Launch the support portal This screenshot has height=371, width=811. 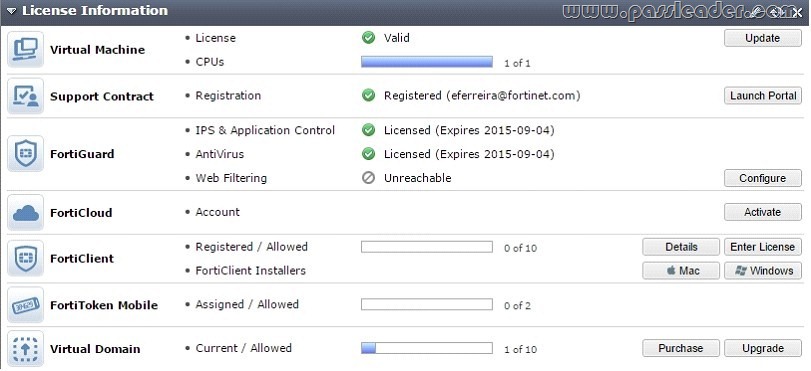[762, 95]
